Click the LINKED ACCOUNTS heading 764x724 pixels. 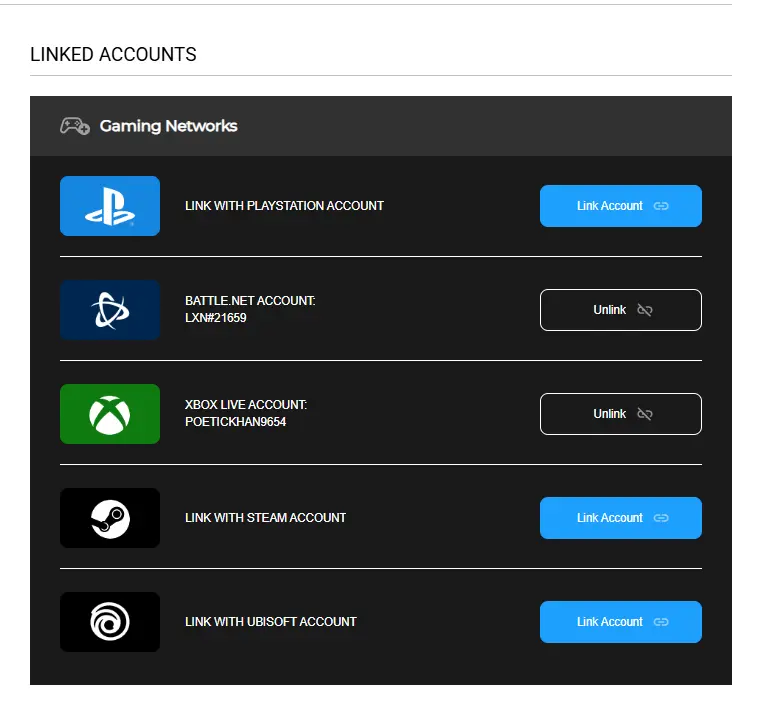[x=113, y=54]
